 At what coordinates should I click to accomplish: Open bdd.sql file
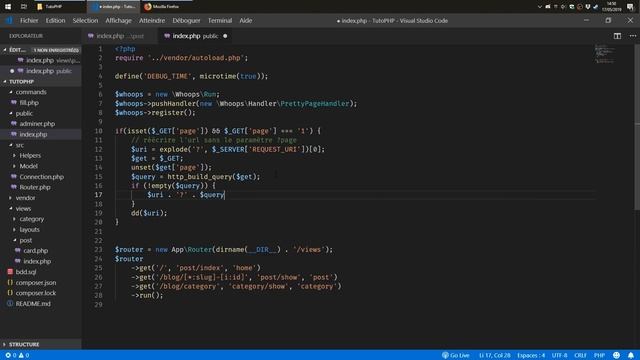coord(26,272)
